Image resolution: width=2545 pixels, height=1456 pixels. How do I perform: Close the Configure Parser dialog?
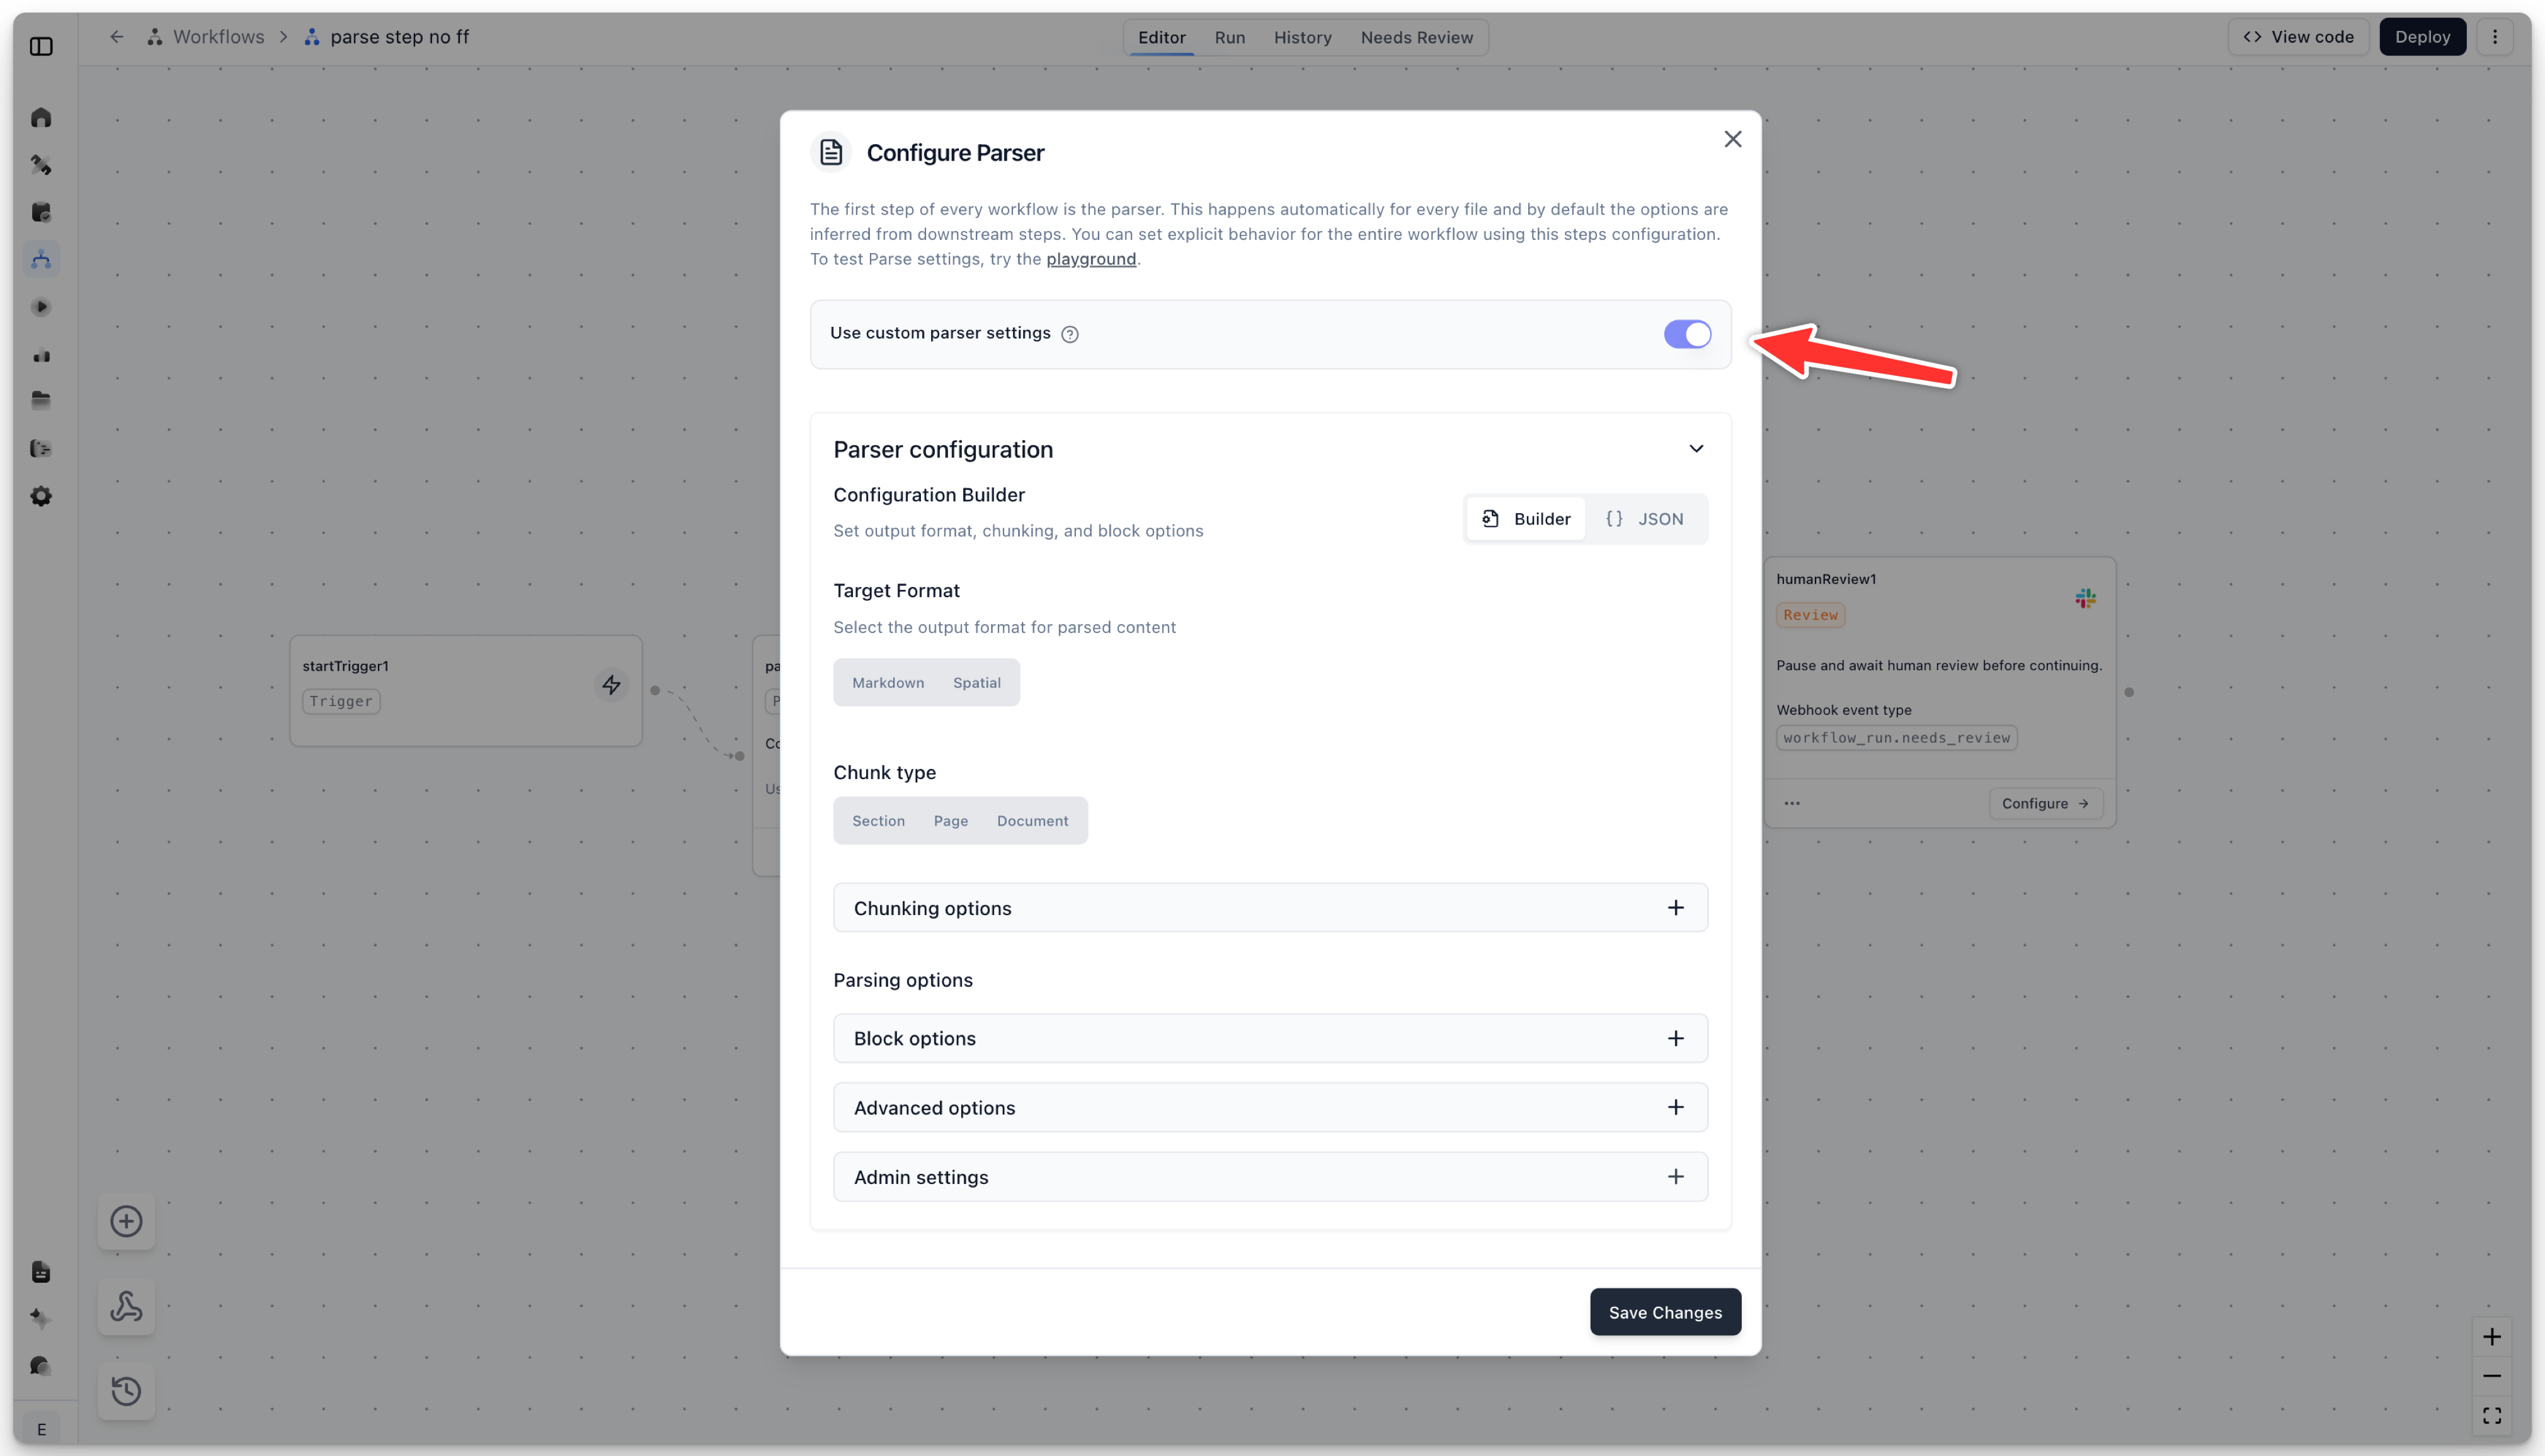coord(1733,139)
